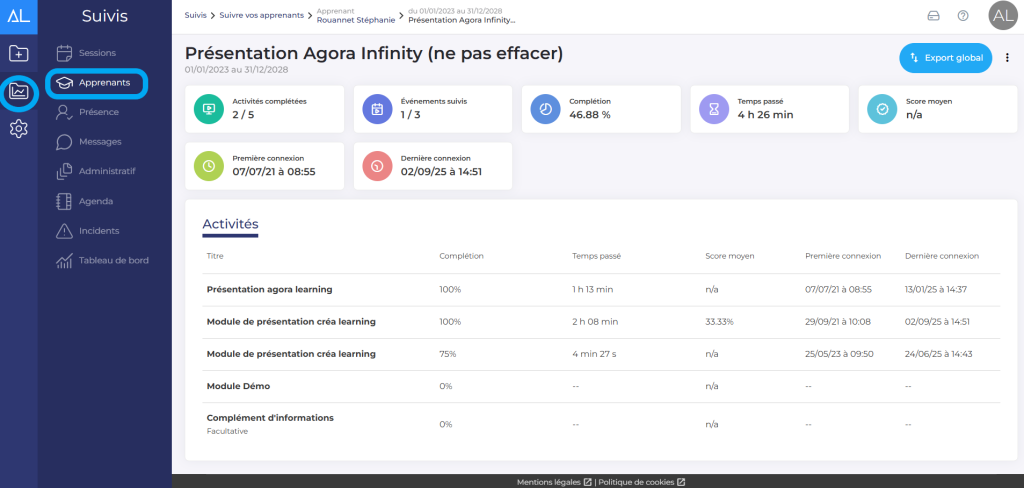Click the Suivis breadcrumb link

[x=196, y=16]
